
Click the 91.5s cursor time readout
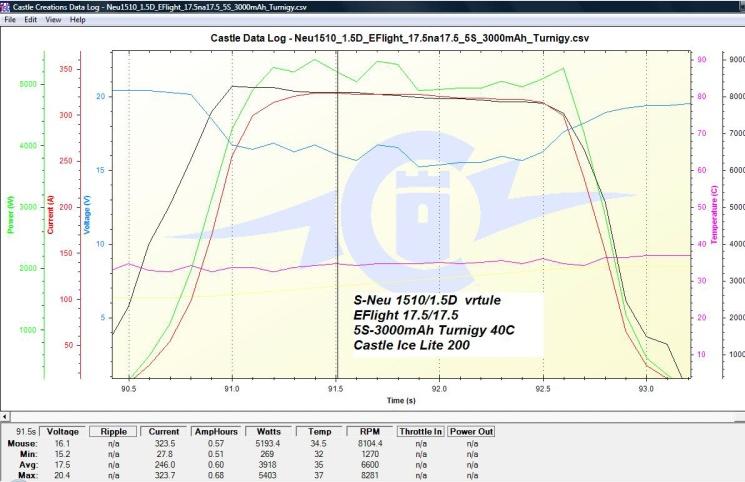(26, 432)
